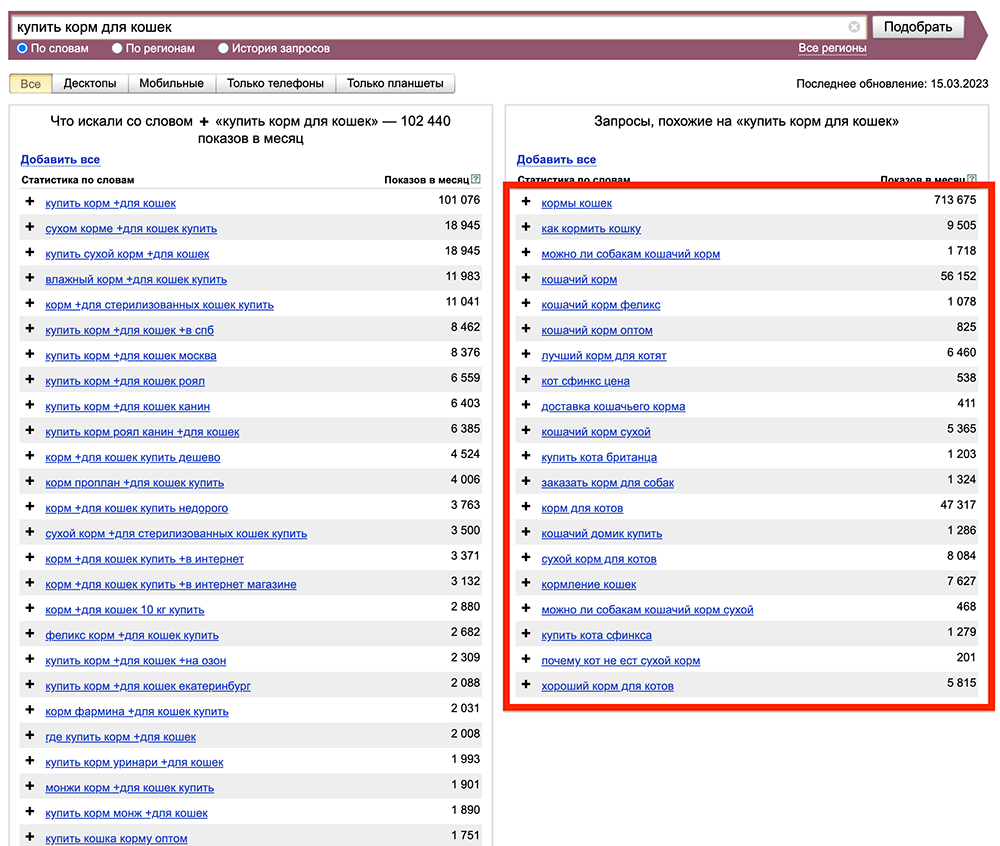Open the 'Только телефоны' tab
This screenshot has height=846, width=1000.
[x=275, y=83]
